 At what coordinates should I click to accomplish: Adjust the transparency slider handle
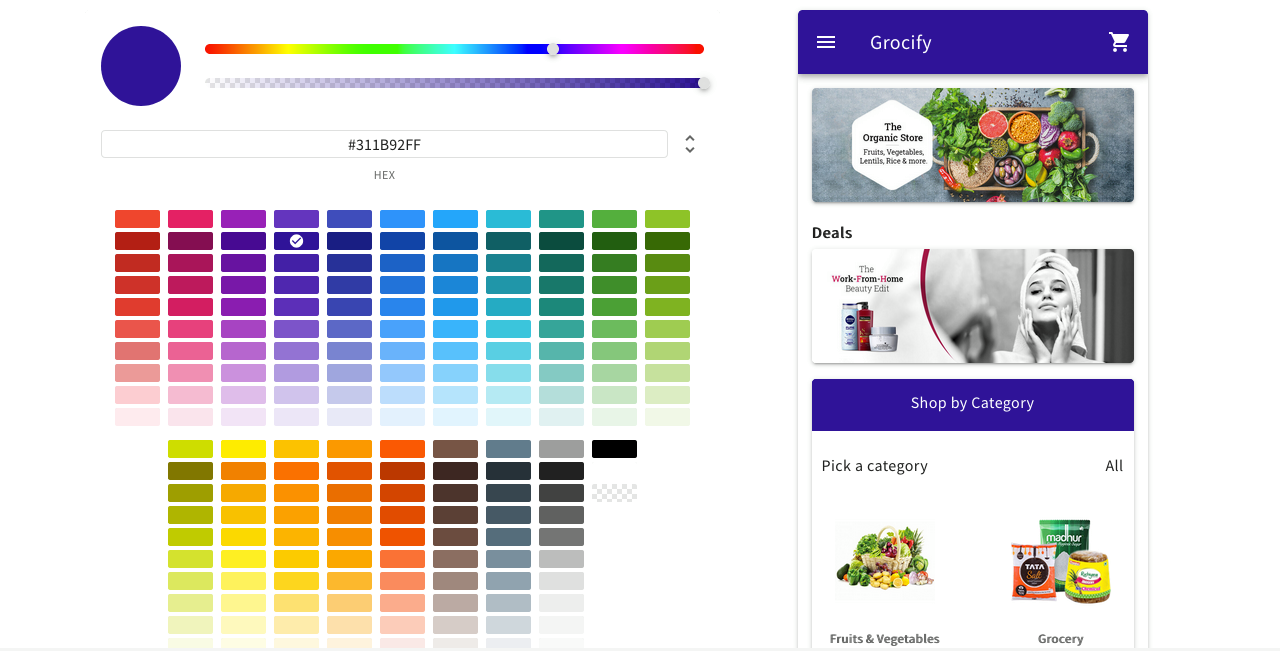coord(703,83)
